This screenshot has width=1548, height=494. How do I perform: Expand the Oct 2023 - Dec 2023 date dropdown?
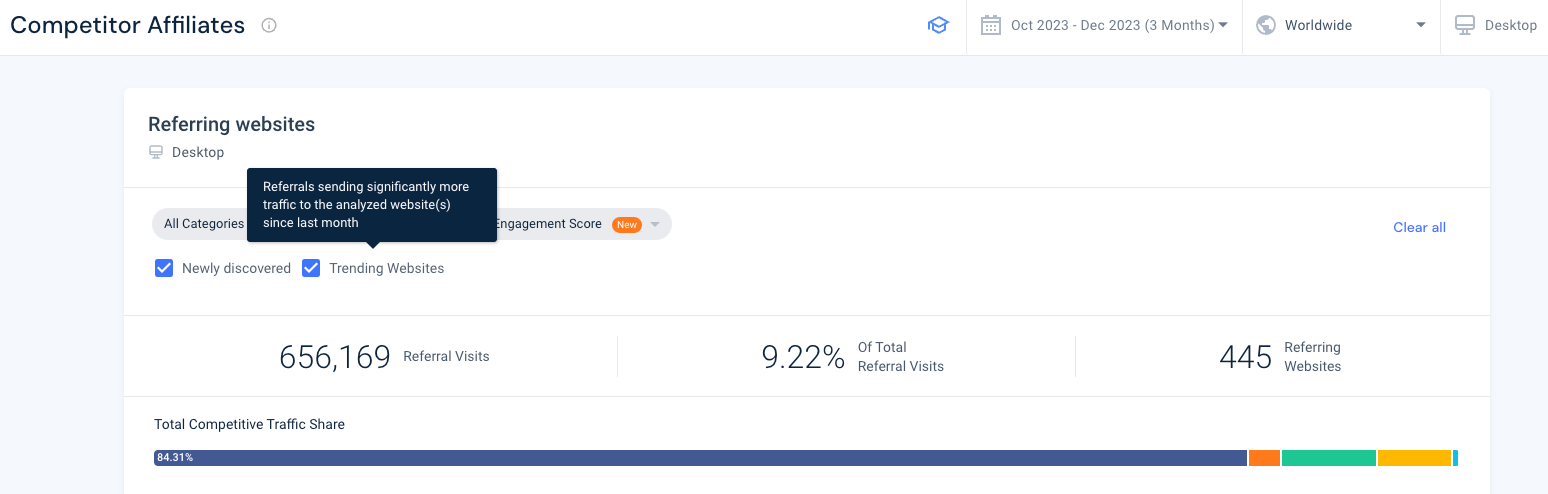[x=1222, y=26]
